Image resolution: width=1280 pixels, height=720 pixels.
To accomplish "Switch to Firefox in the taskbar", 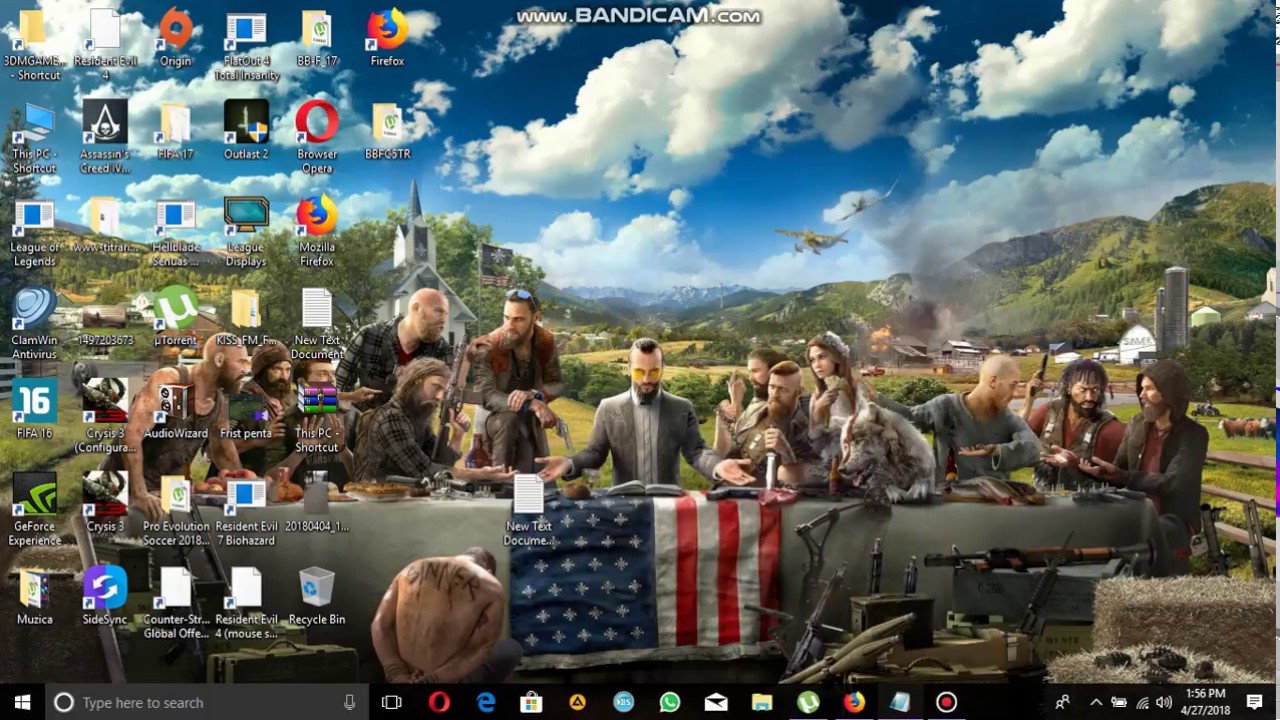I will [854, 702].
